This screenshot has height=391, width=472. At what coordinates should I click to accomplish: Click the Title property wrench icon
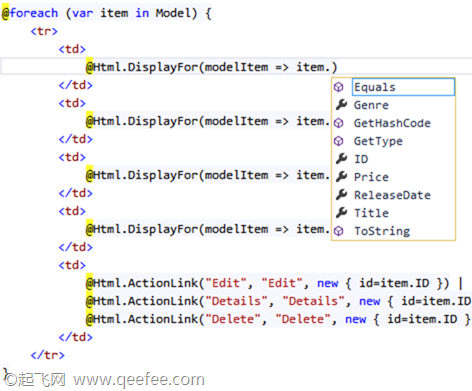[x=341, y=213]
